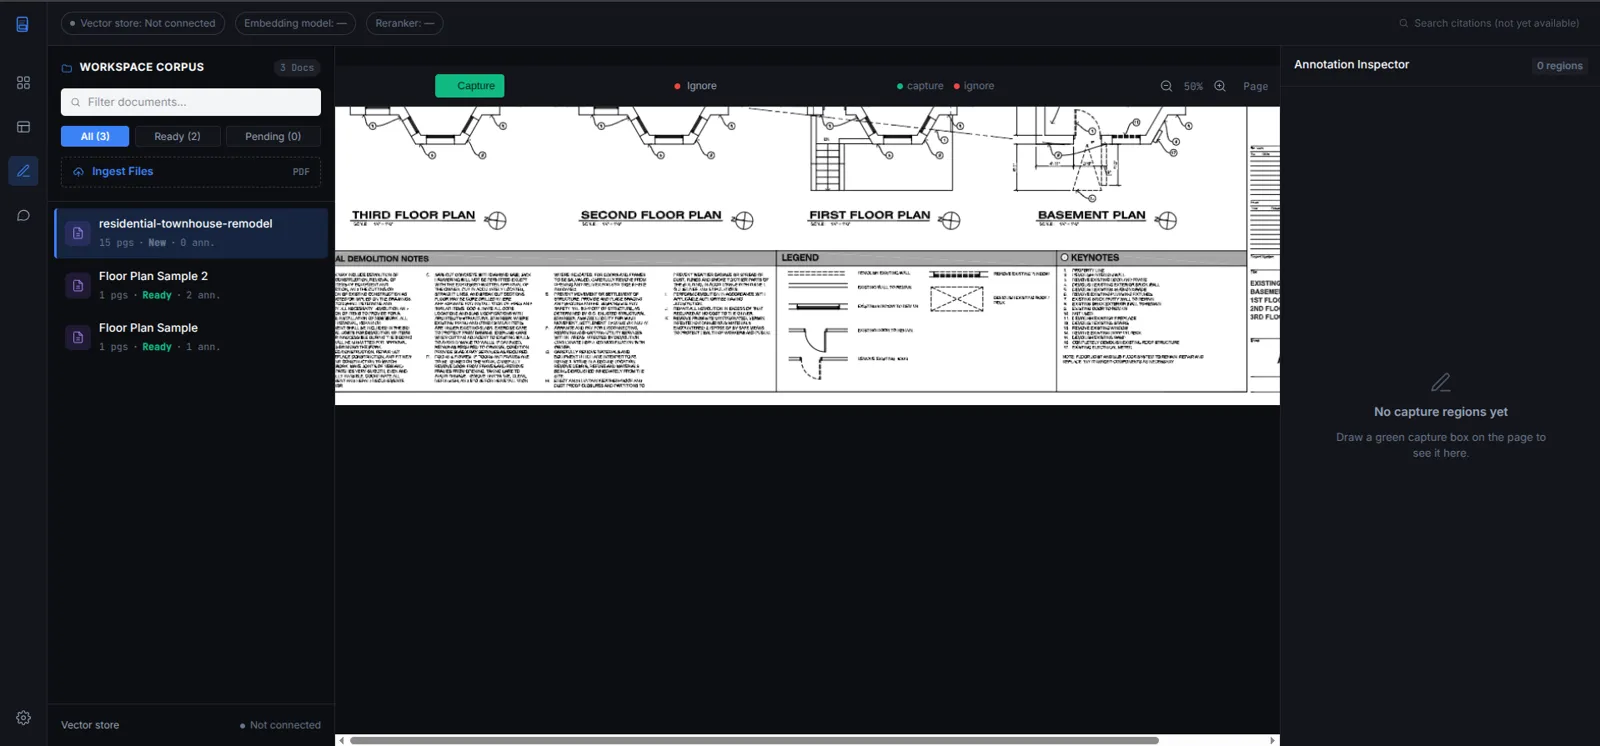Screen dimensions: 1600x746
Task: Click Search citations field
Action: pyautogui.click(x=1489, y=23)
